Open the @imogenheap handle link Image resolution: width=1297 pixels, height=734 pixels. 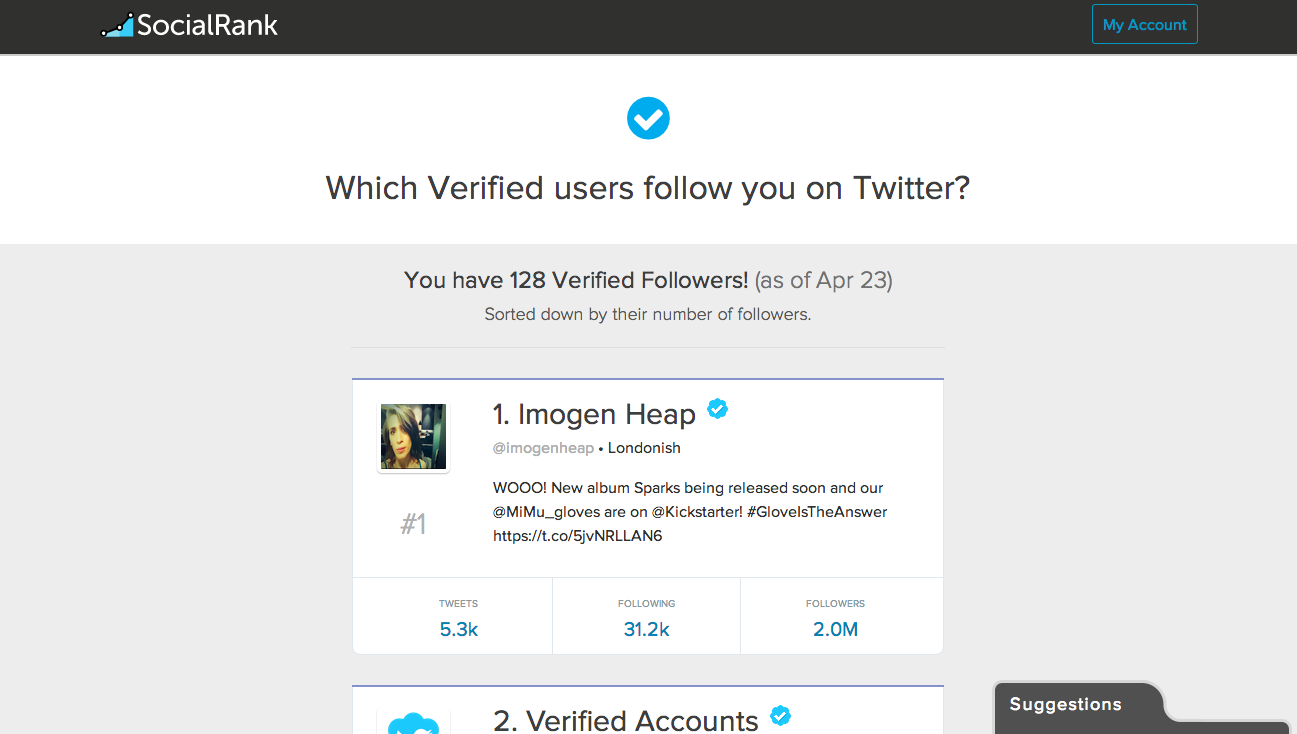tap(543, 448)
